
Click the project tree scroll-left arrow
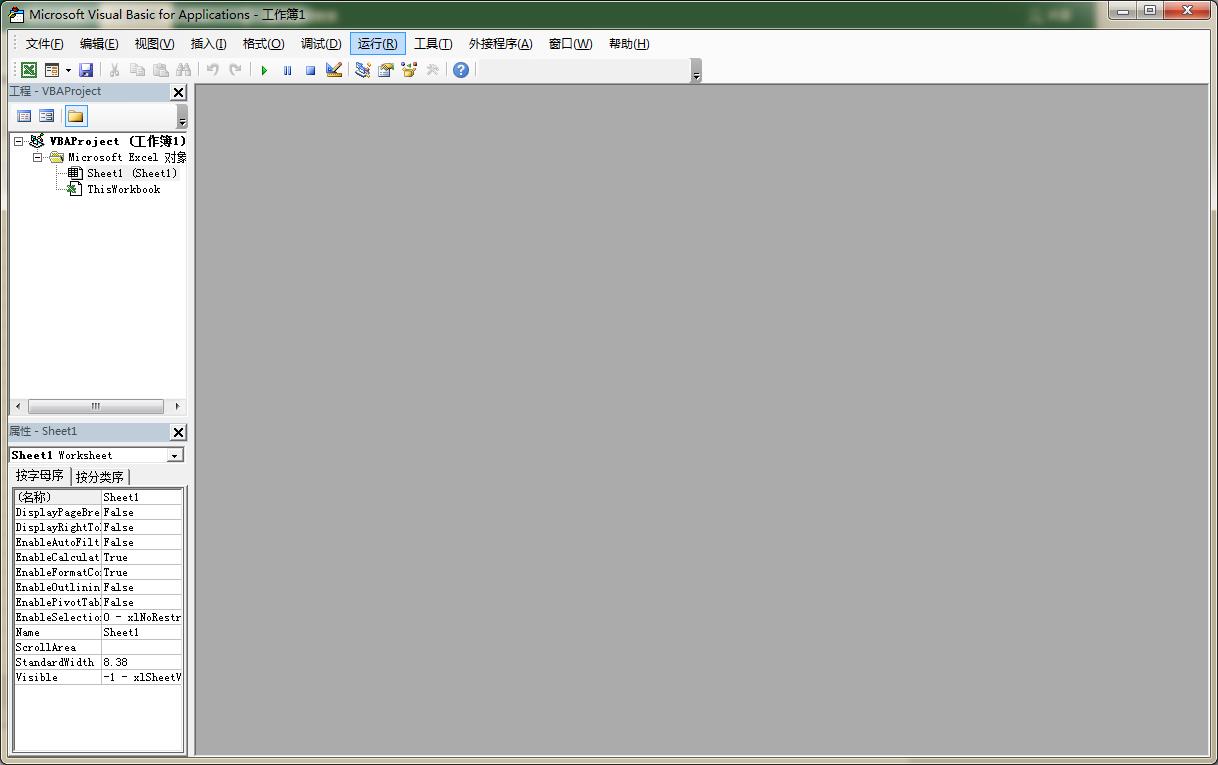click(x=18, y=407)
